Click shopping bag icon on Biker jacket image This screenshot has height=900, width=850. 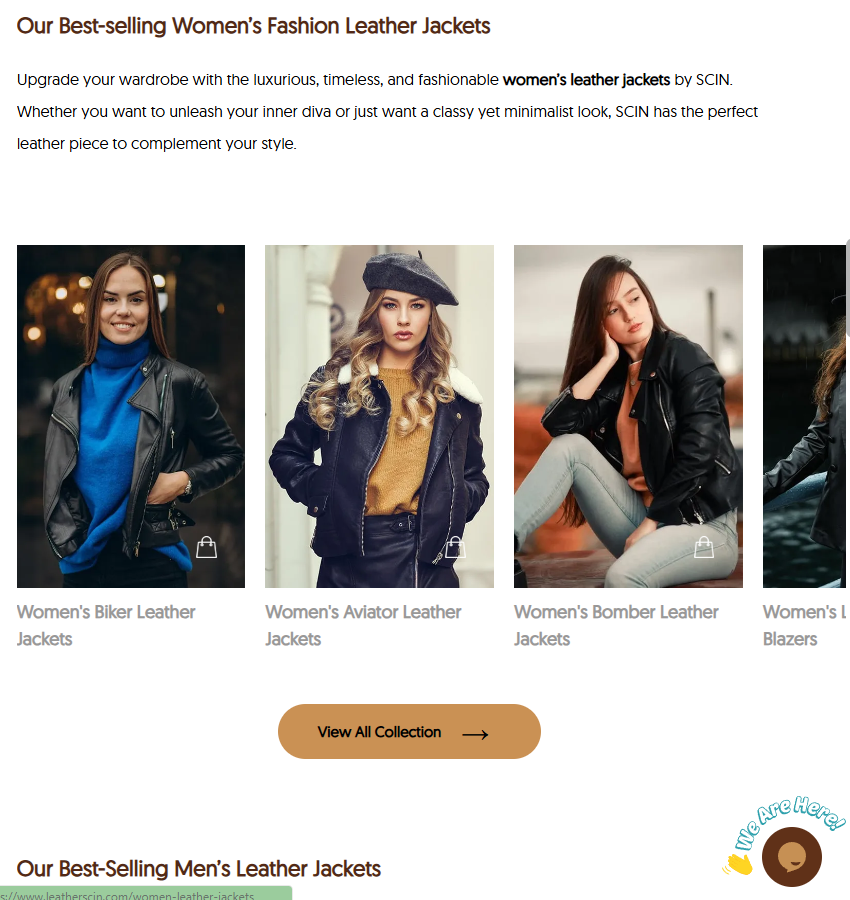[206, 547]
